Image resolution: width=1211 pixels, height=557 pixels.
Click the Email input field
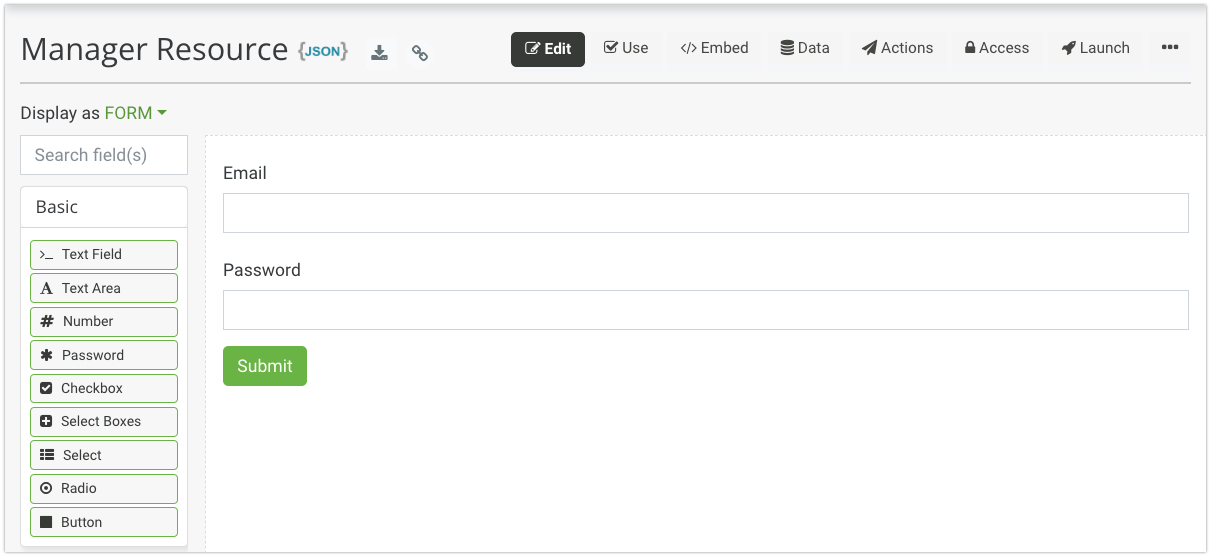[705, 213]
